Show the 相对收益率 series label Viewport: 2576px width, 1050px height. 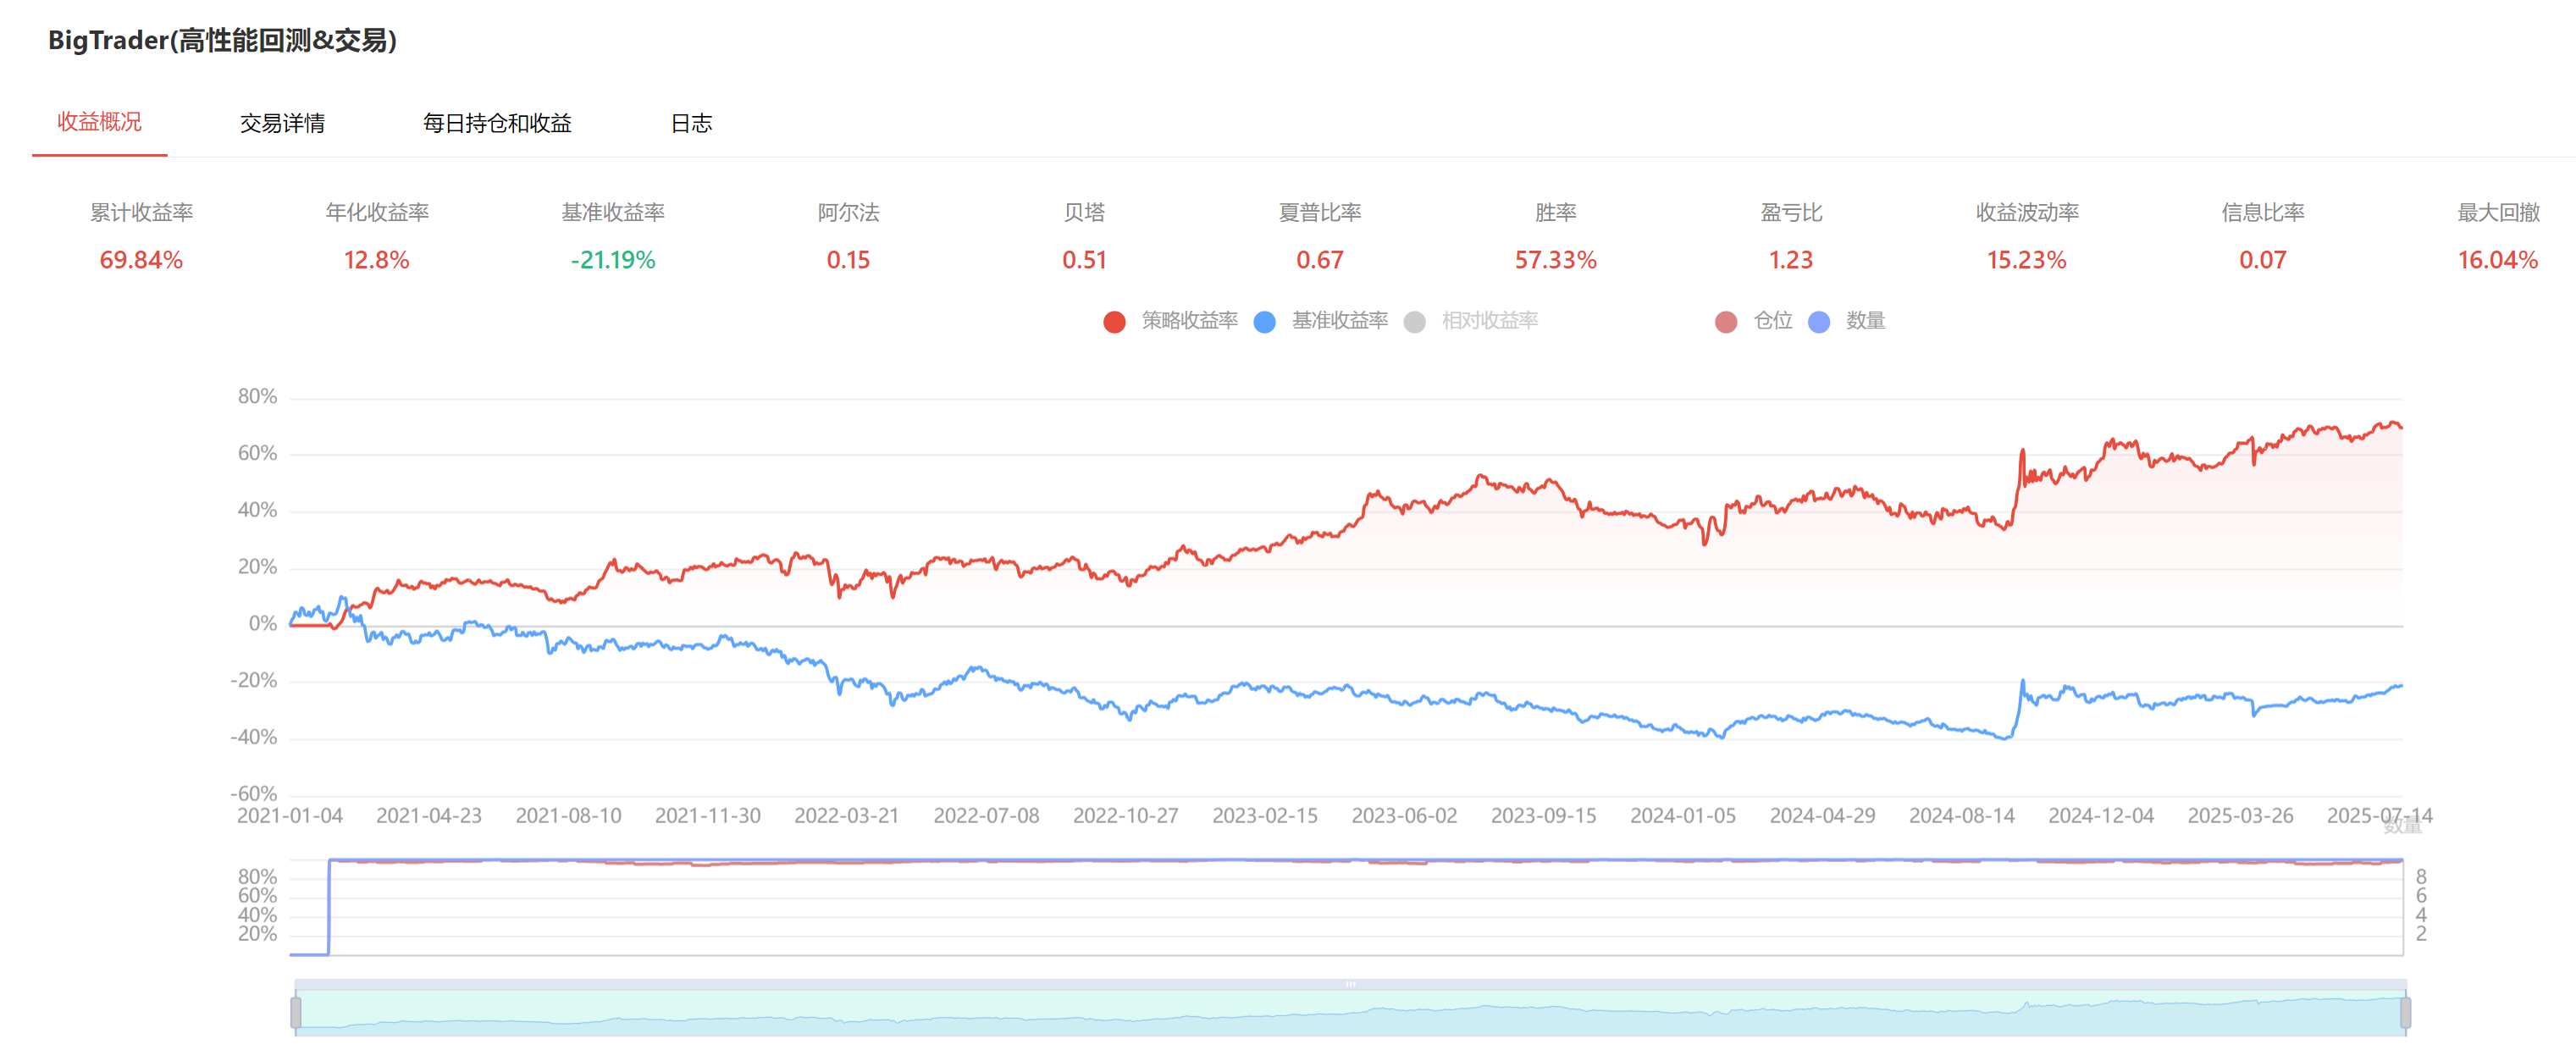click(1489, 321)
